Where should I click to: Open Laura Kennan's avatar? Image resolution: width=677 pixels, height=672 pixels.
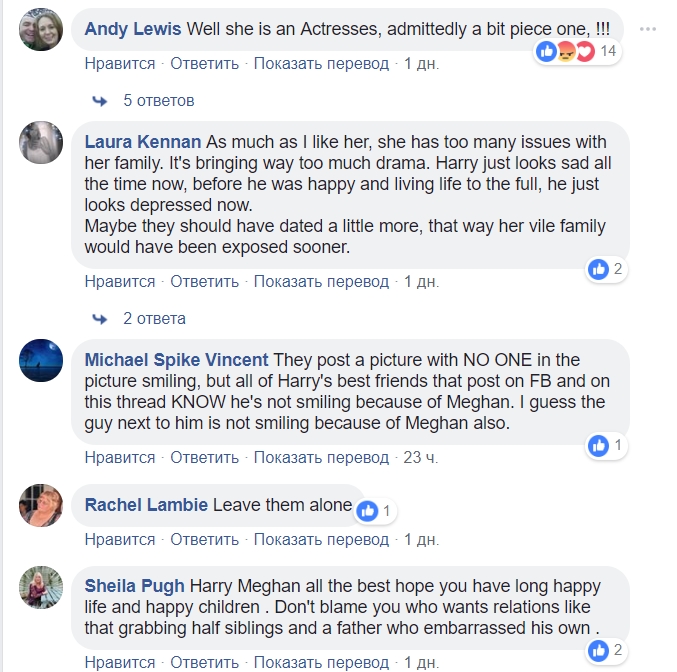(x=41, y=143)
